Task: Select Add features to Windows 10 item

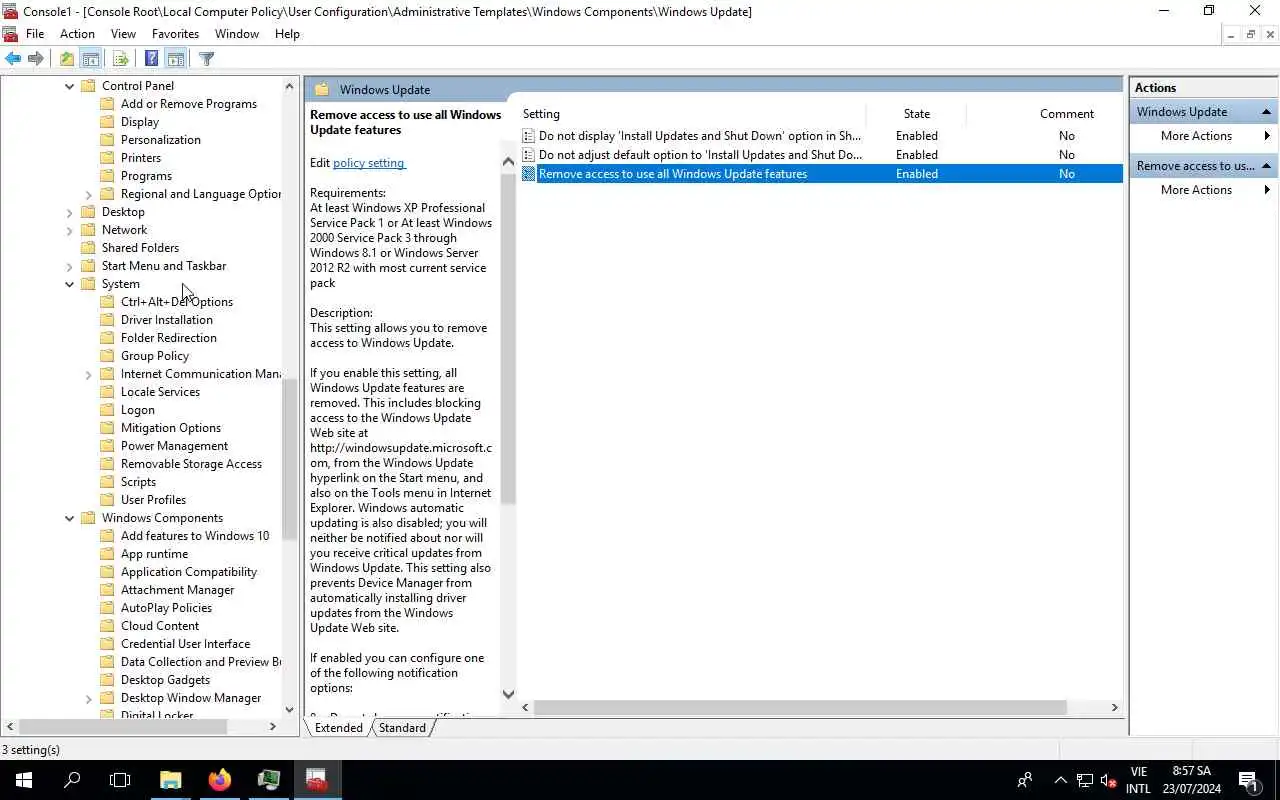Action: pos(195,536)
